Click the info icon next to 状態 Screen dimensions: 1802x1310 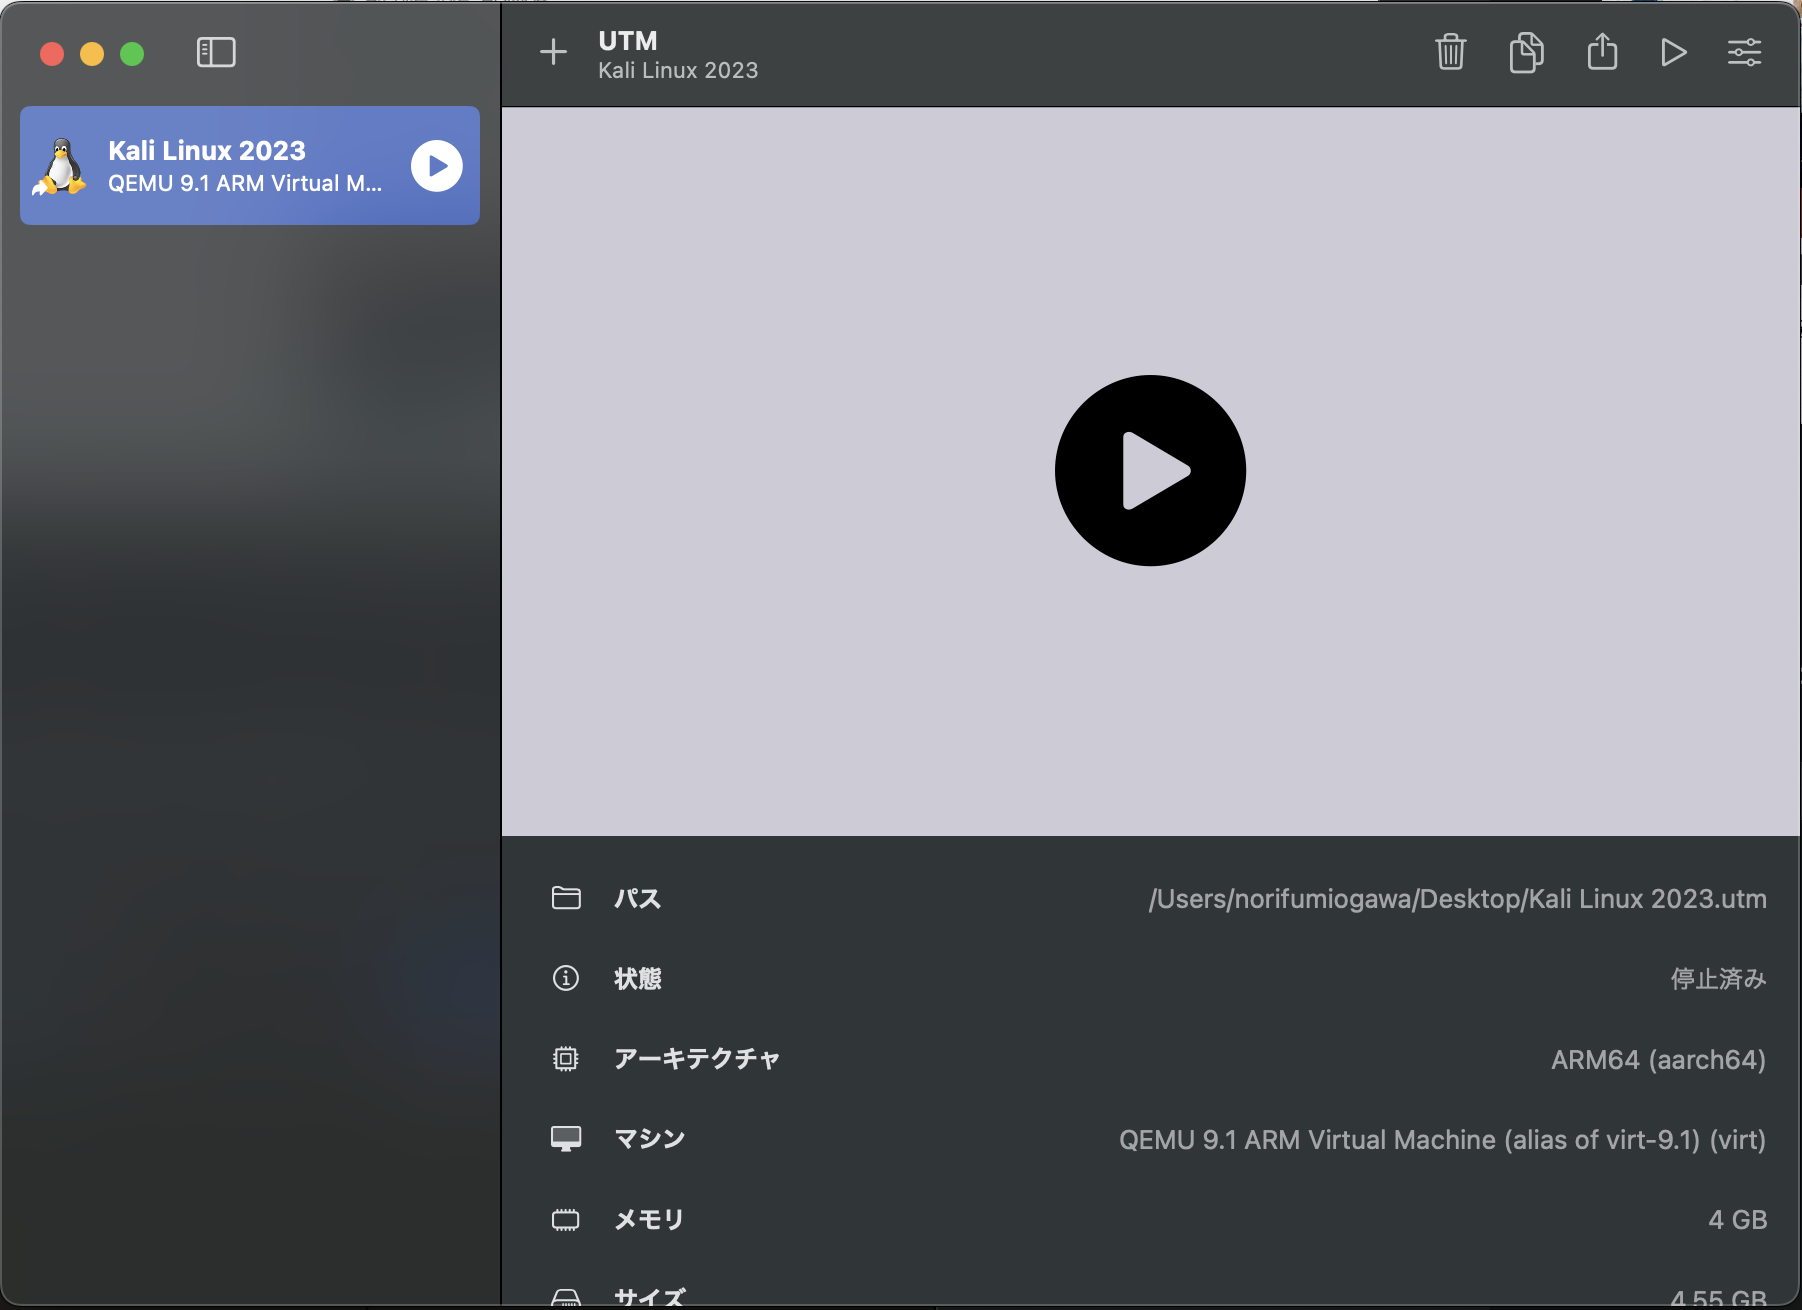[566, 978]
